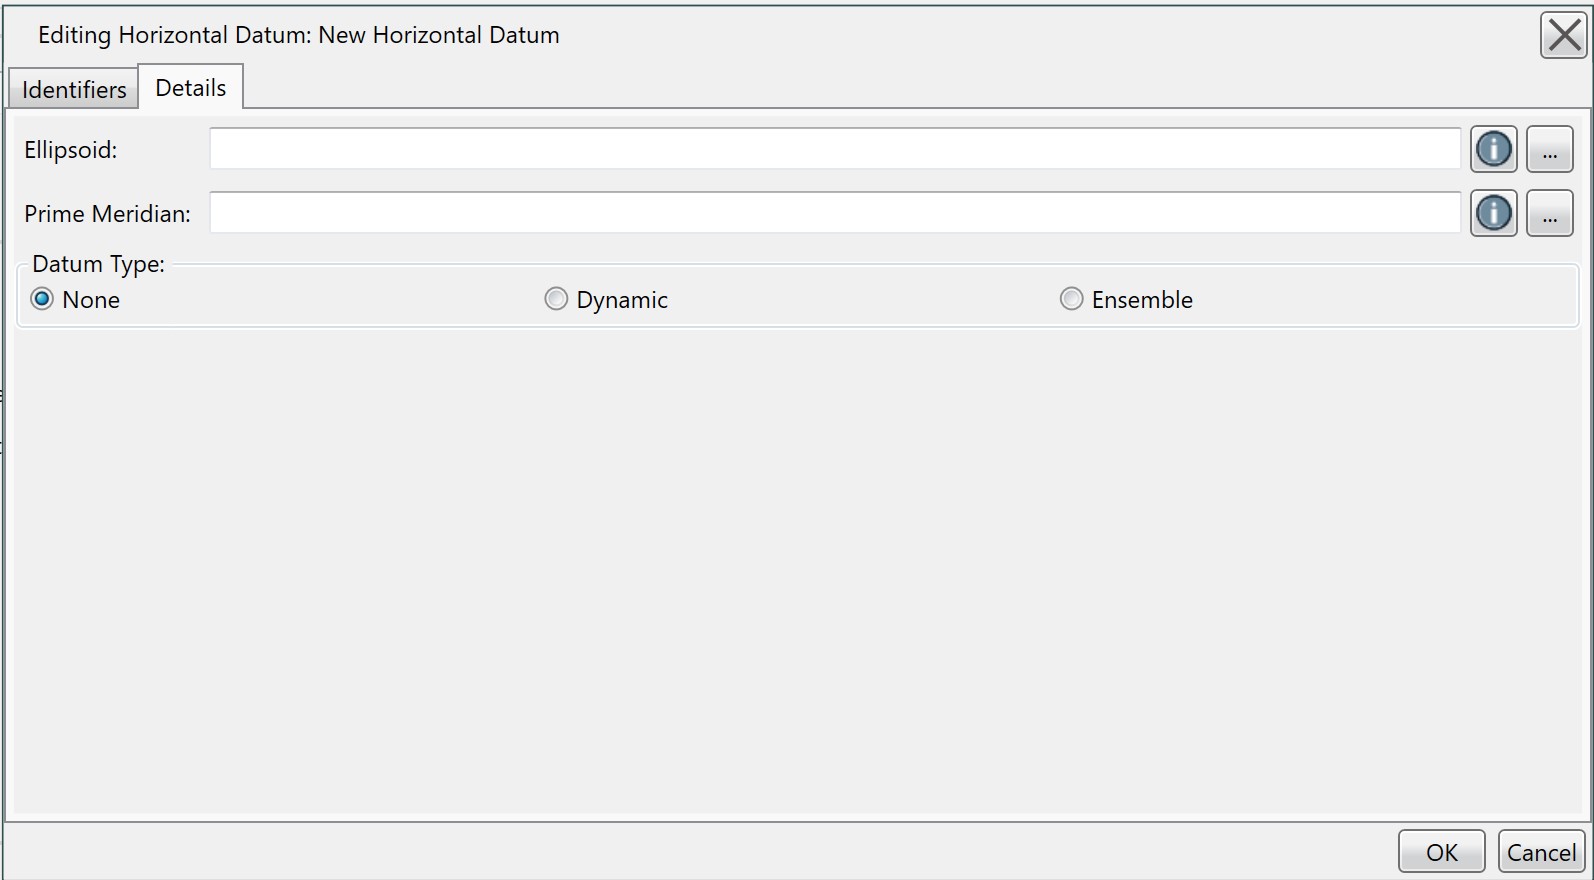
Task: Open info for the Ellipsoid field
Action: pyautogui.click(x=1493, y=150)
